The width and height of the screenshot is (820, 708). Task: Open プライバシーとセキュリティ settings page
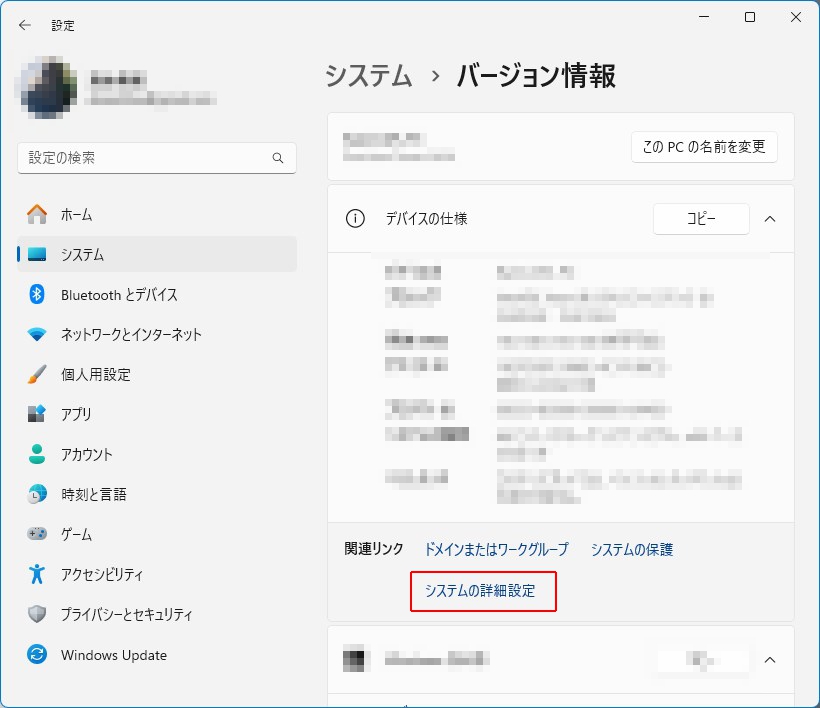tap(126, 614)
